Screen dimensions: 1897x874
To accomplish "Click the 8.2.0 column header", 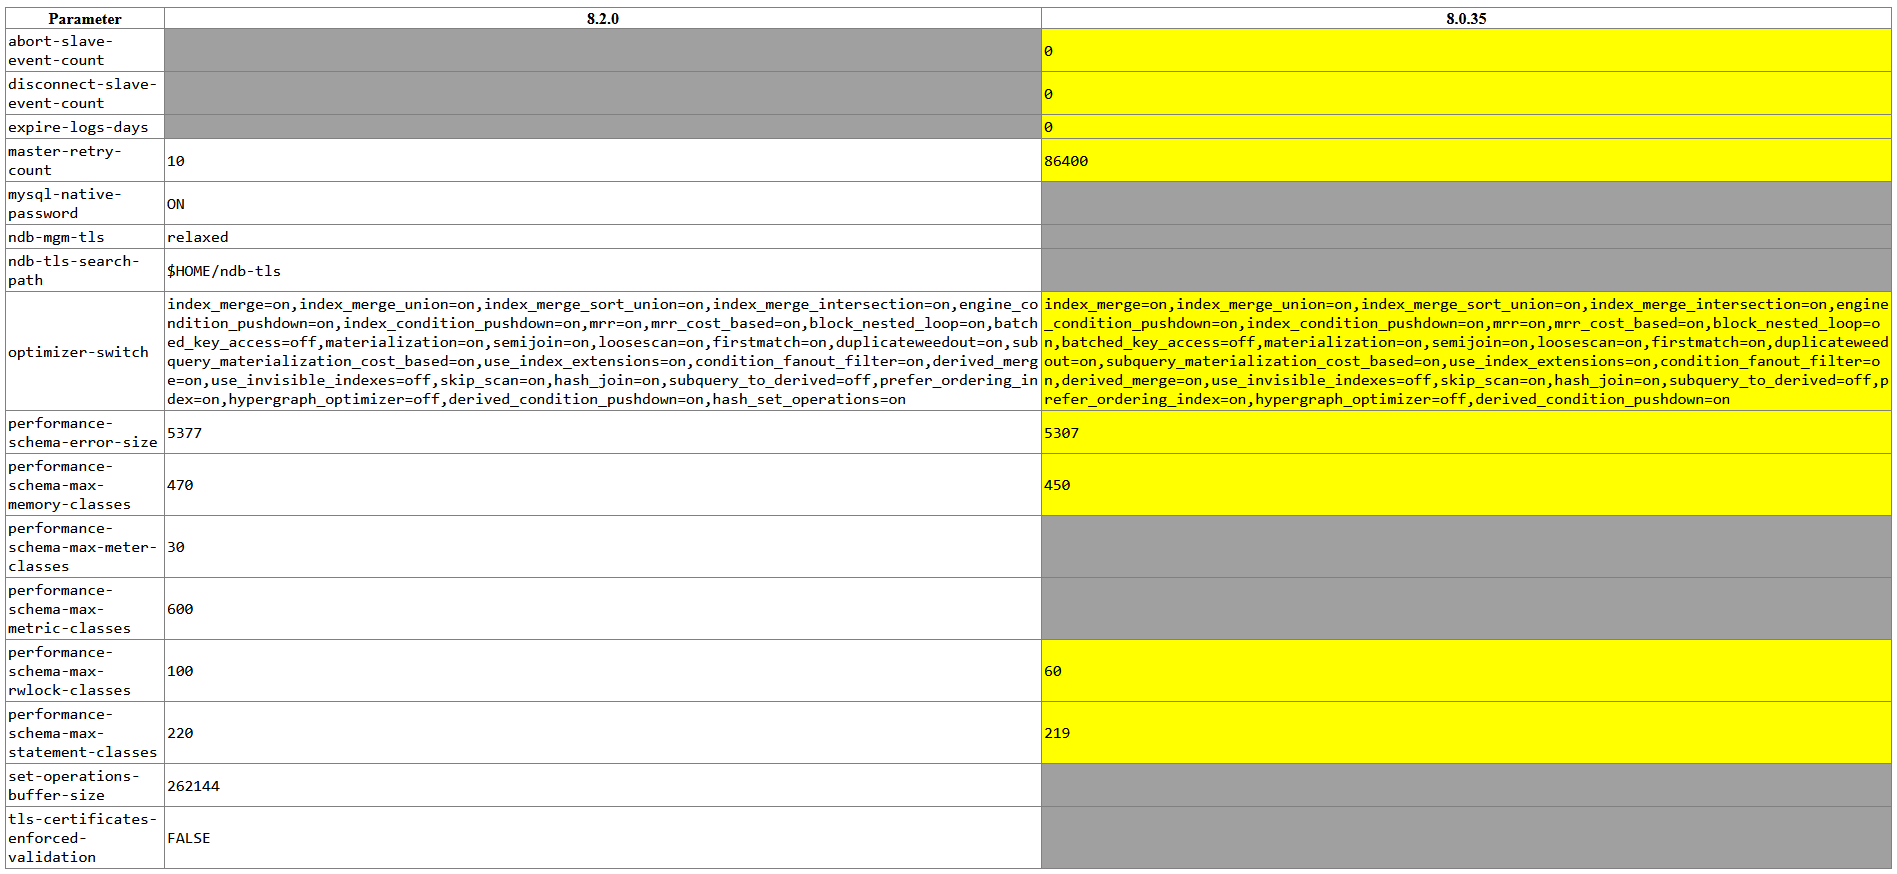I will [x=603, y=18].
